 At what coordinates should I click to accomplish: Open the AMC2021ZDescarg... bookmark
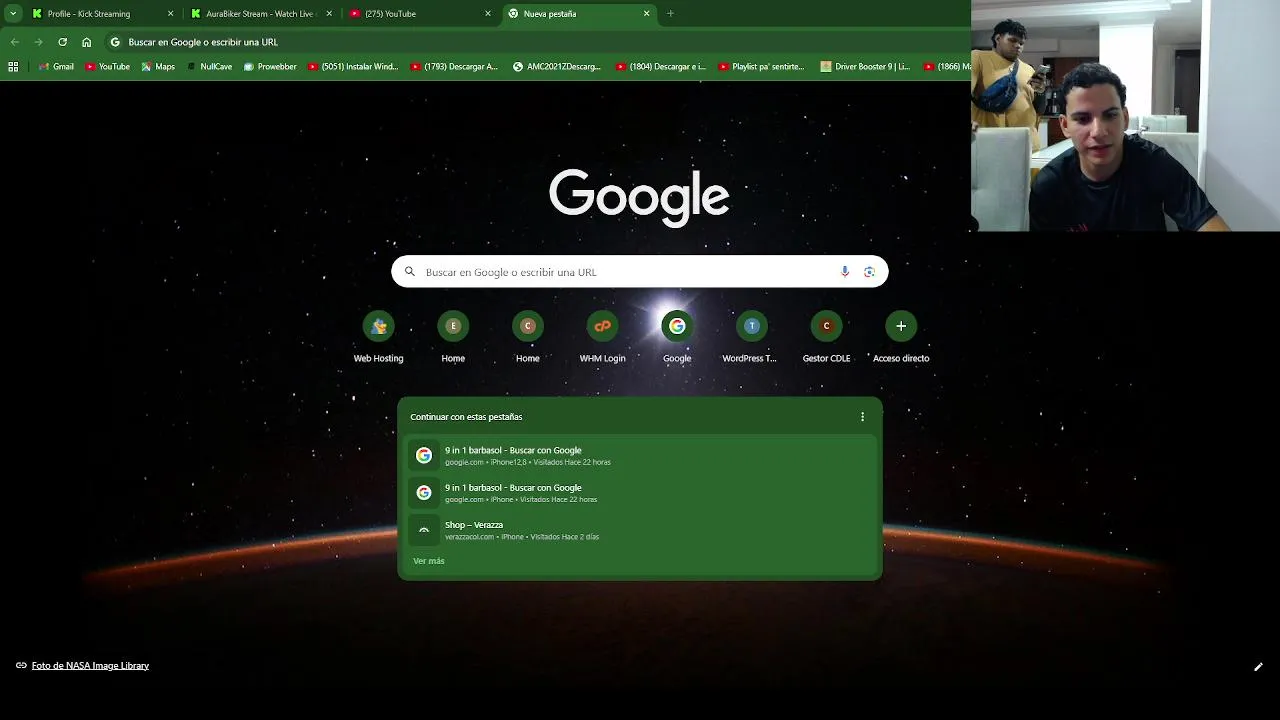[557, 67]
